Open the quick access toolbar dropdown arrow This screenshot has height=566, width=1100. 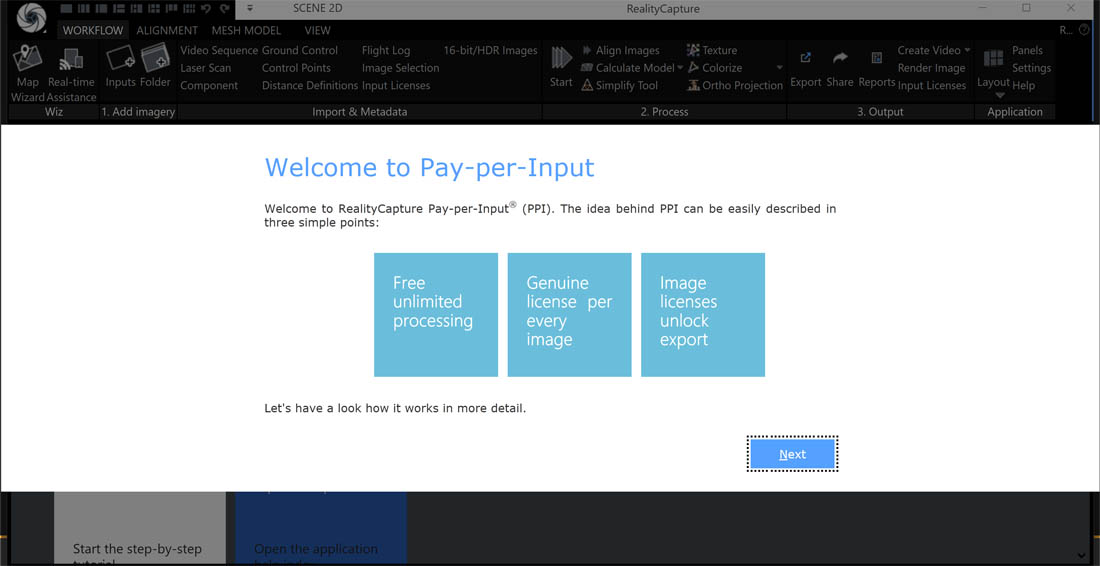[x=250, y=8]
